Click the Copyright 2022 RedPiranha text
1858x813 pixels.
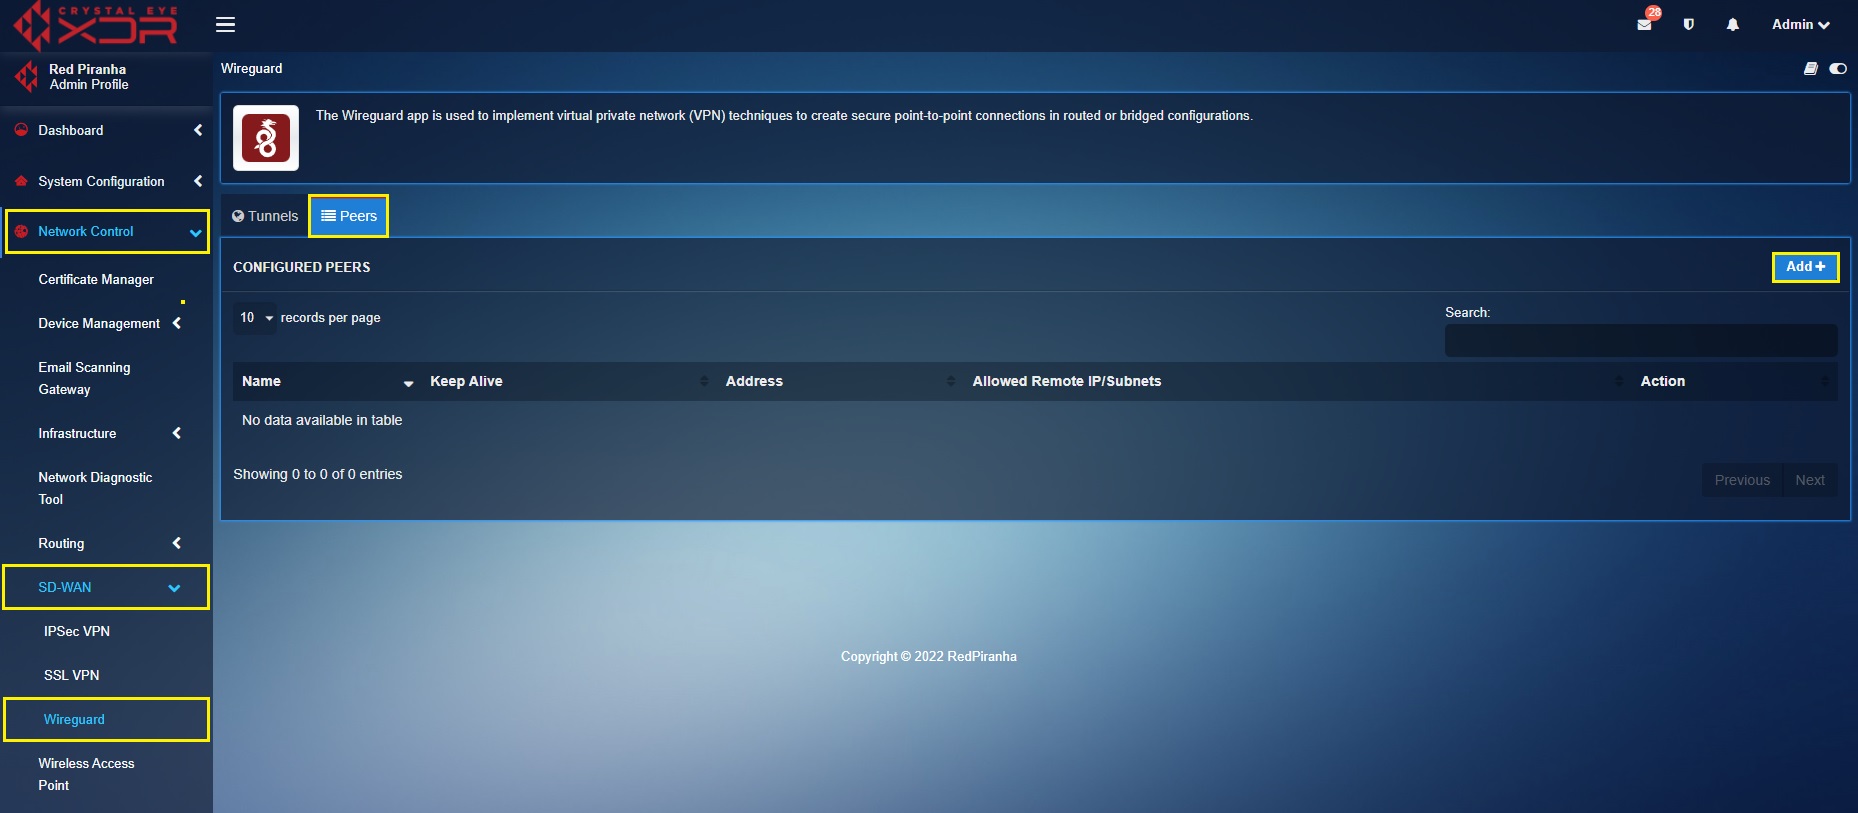click(929, 656)
